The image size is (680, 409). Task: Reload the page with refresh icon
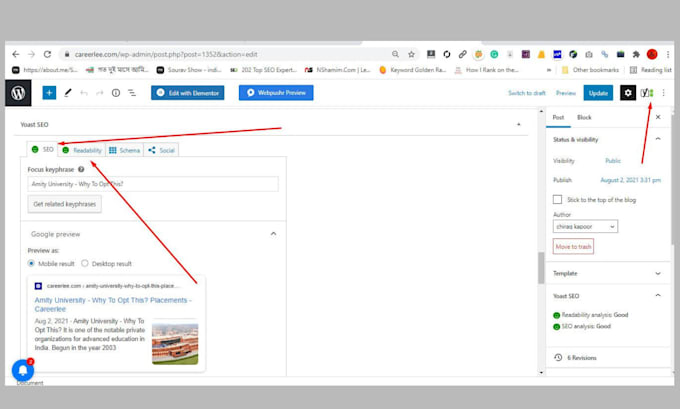[x=47, y=54]
